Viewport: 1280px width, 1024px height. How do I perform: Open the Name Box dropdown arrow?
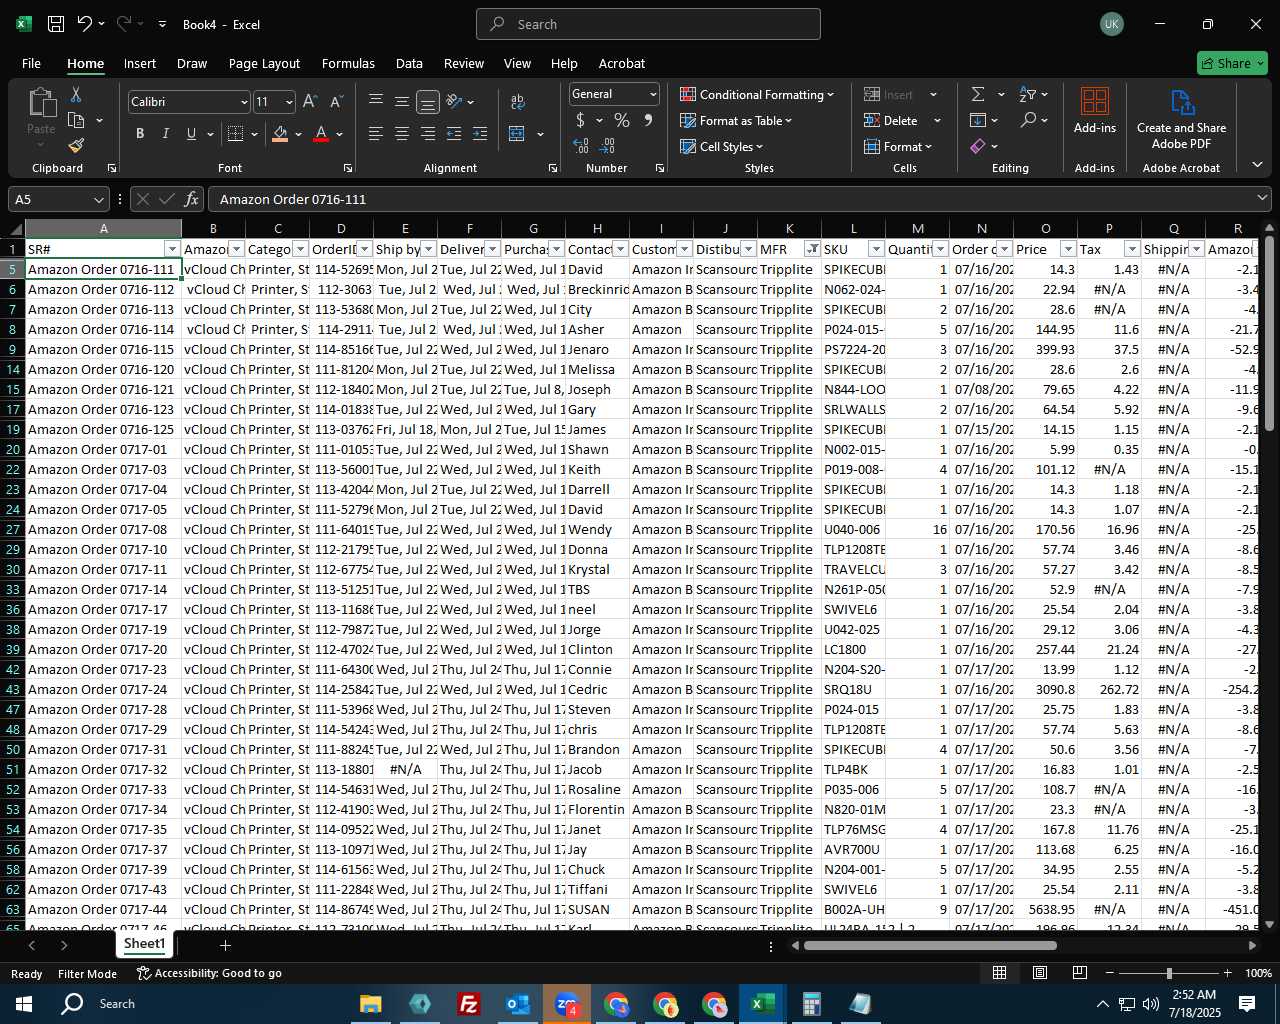(98, 199)
